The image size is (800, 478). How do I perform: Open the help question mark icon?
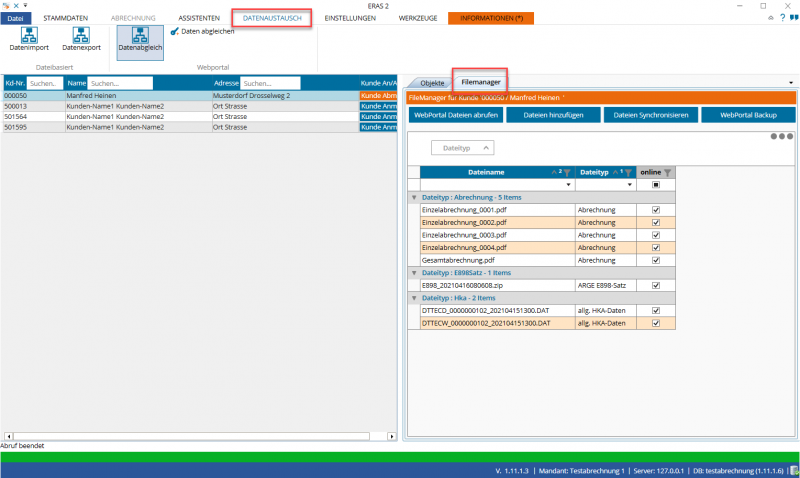782,18
